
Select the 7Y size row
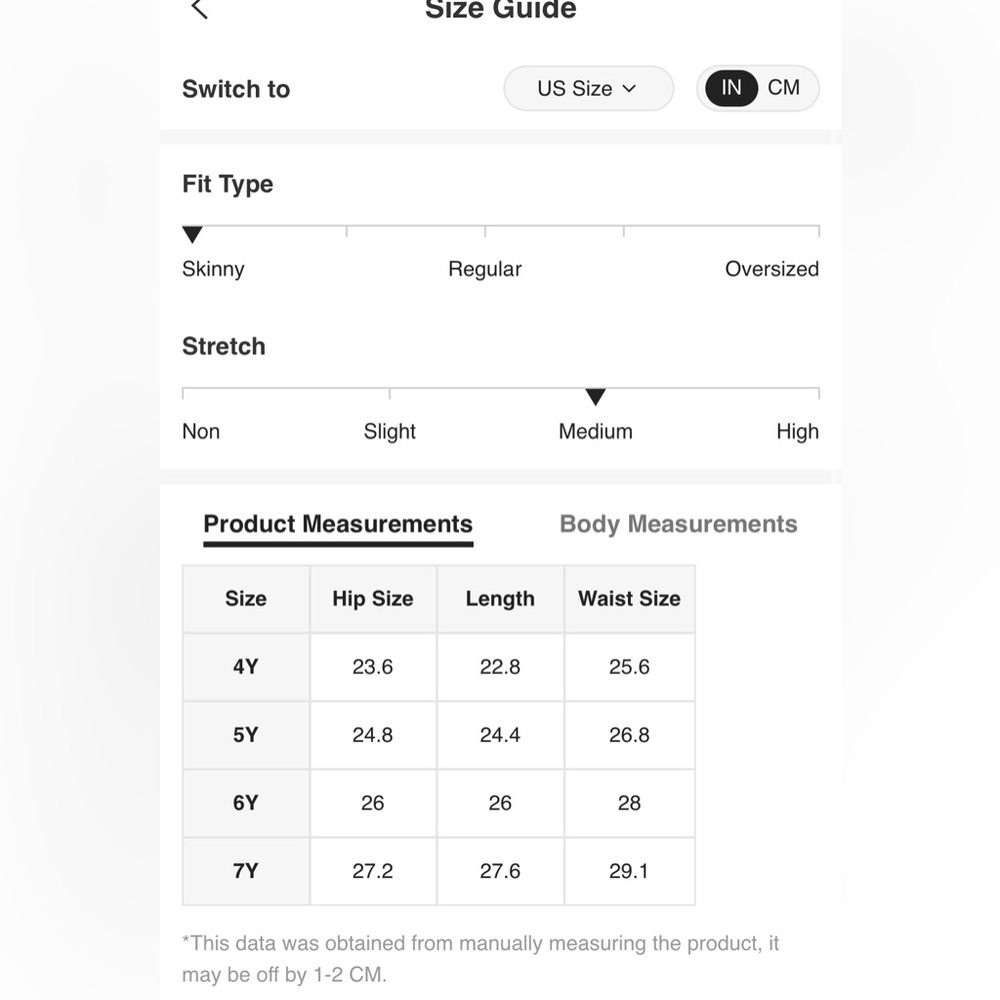point(439,871)
